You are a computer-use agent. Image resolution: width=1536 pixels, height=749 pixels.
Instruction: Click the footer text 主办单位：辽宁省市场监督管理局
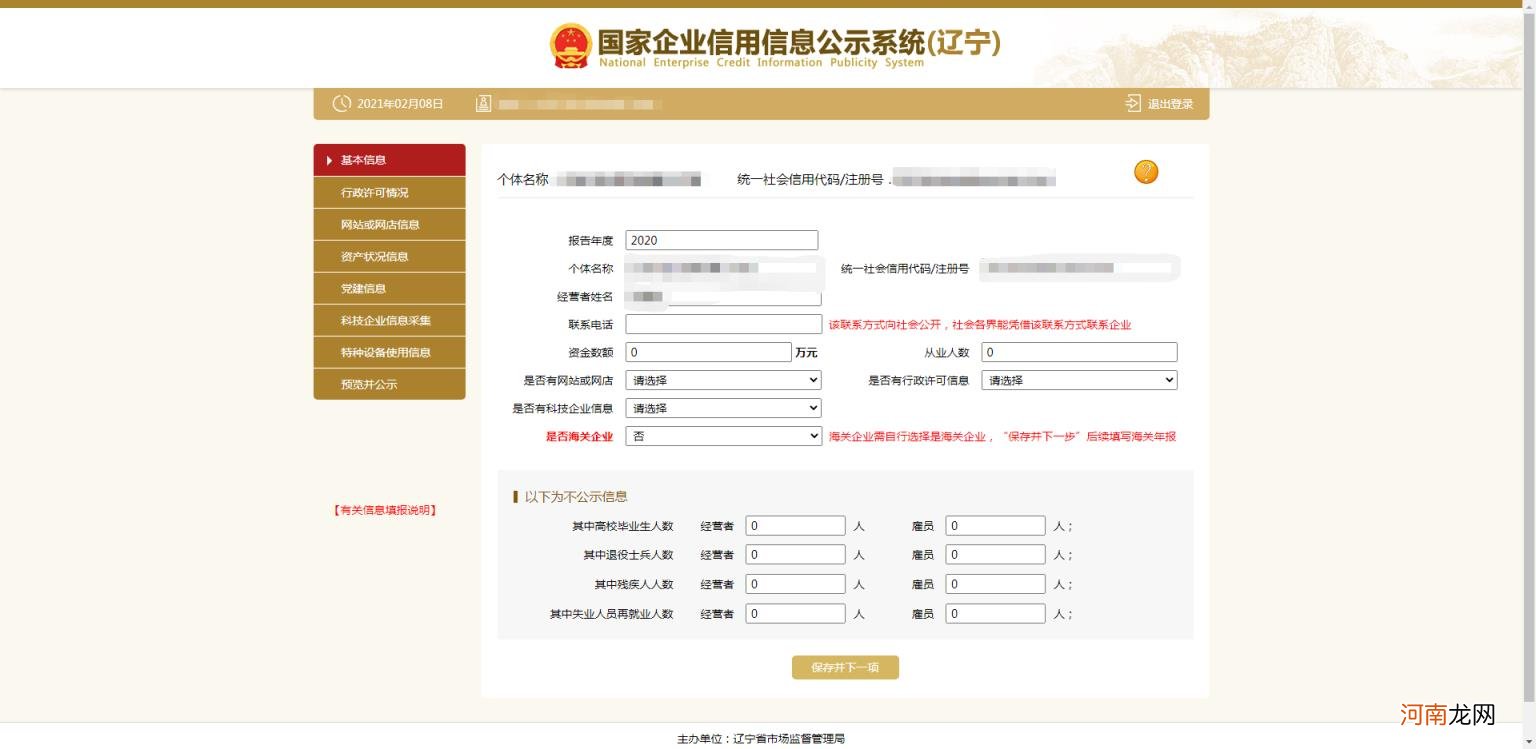pyautogui.click(x=761, y=739)
